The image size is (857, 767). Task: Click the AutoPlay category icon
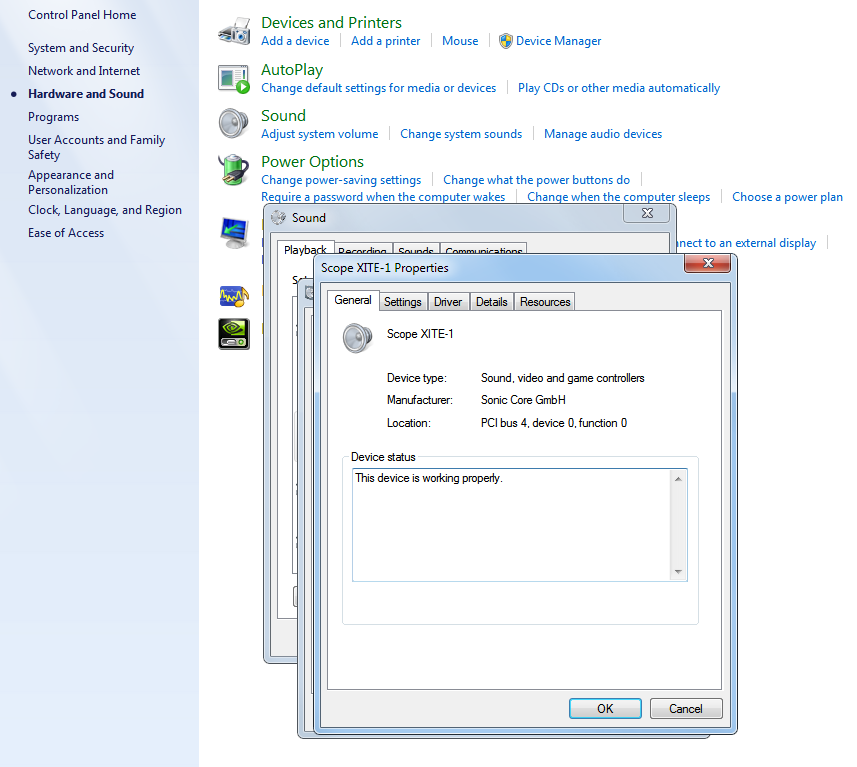click(234, 79)
